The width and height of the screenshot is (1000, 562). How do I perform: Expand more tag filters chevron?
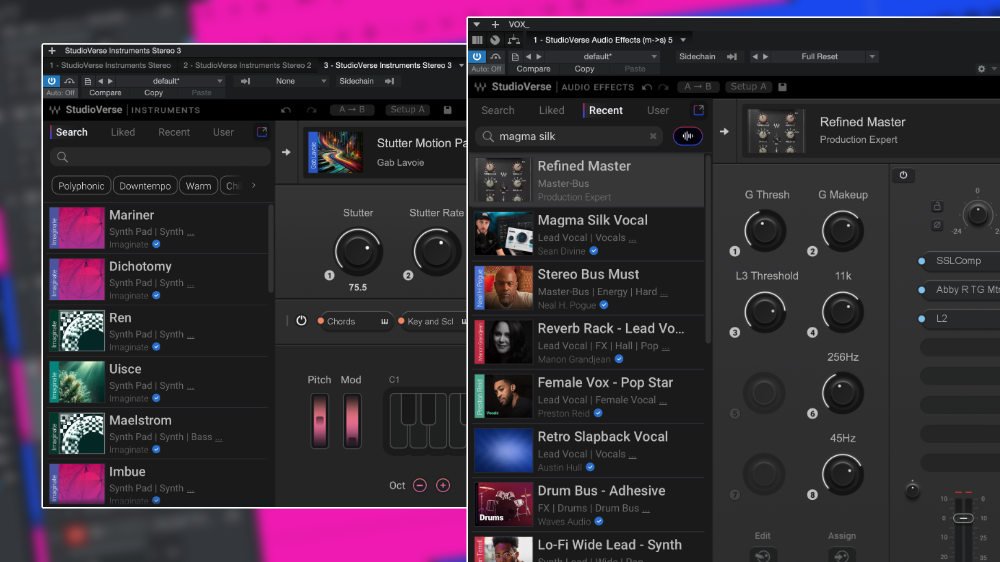[254, 186]
